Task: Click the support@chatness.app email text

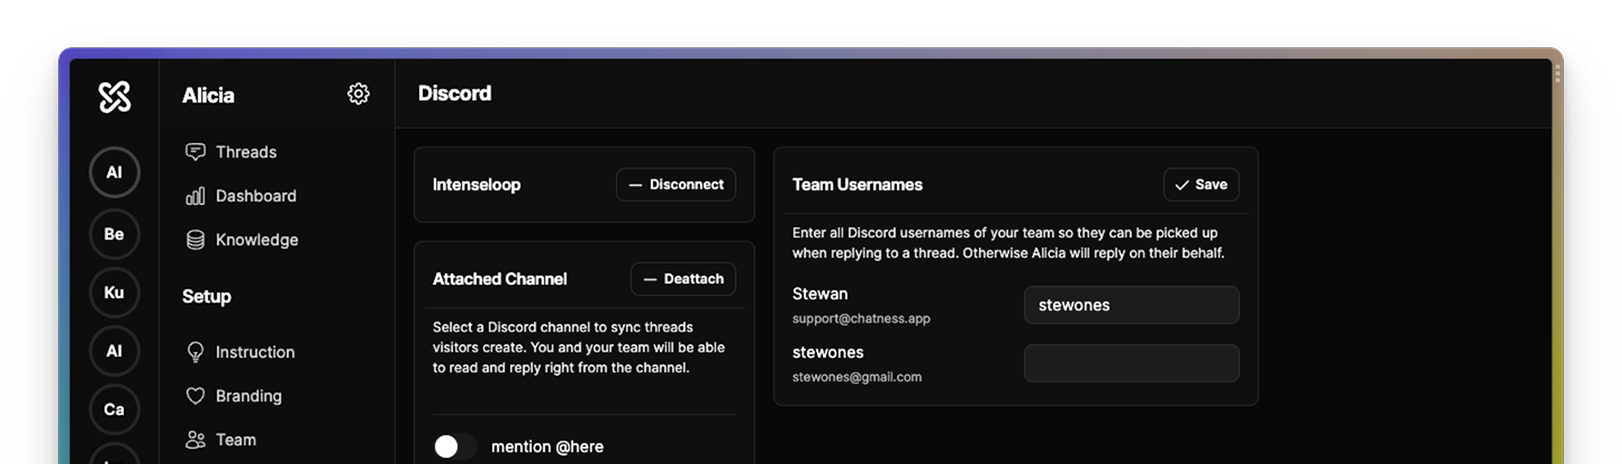Action: tap(861, 318)
